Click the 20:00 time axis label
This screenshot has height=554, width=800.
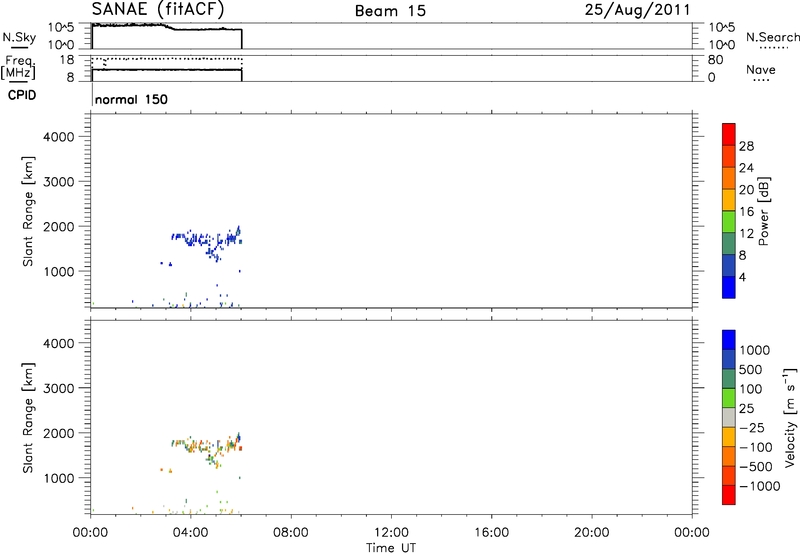tap(592, 533)
